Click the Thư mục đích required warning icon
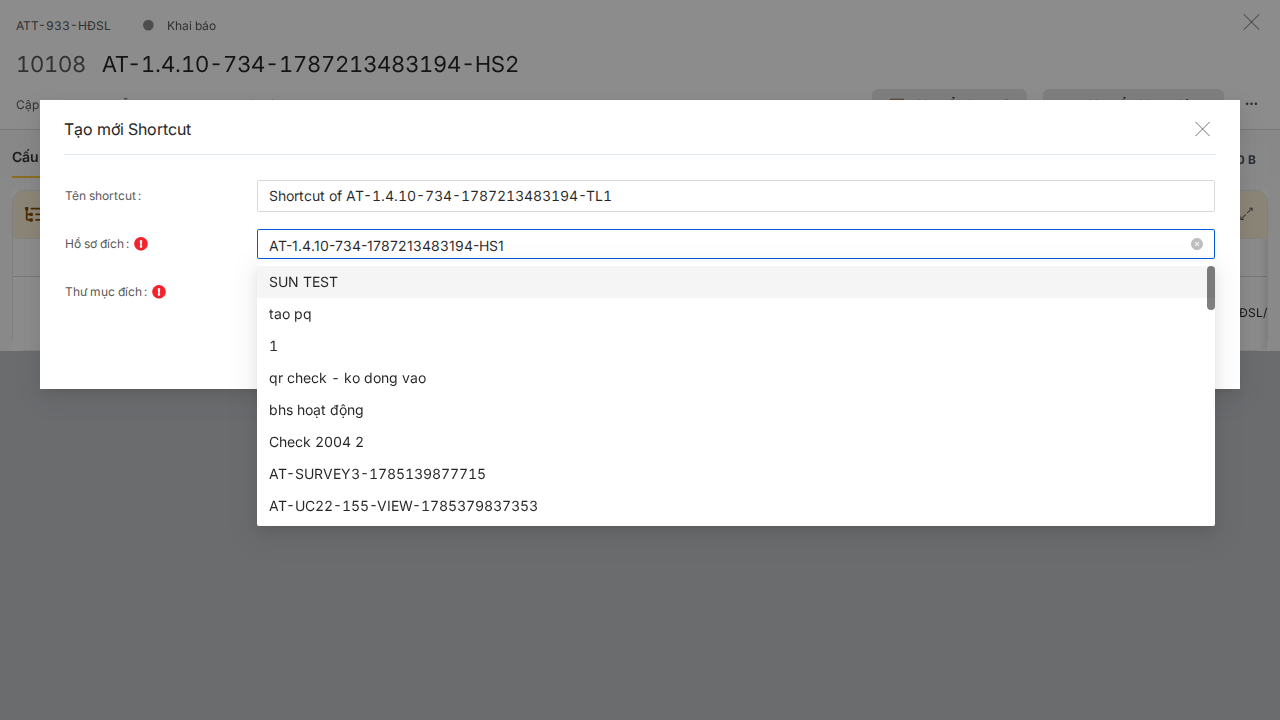1280x720 pixels. [x=159, y=292]
